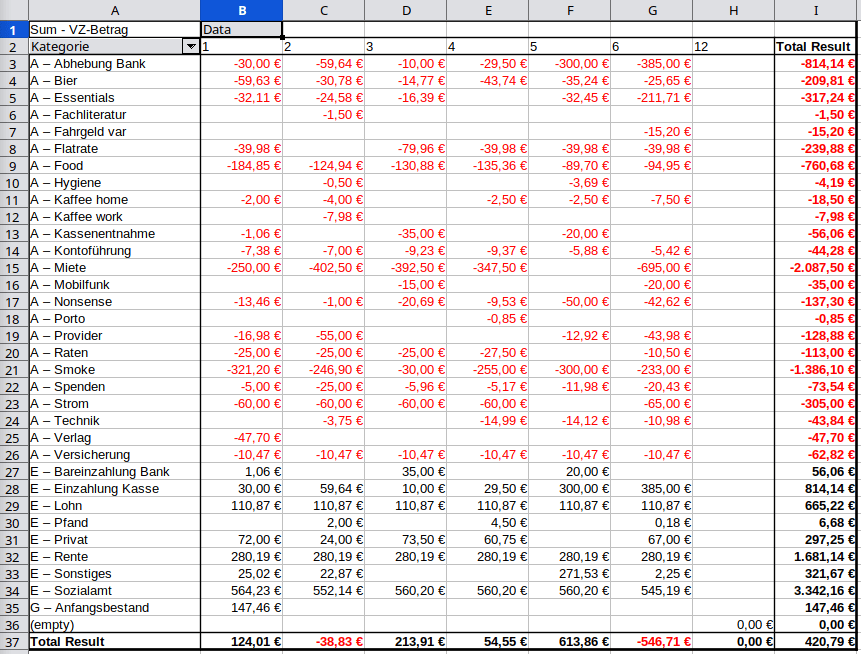This screenshot has width=861, height=654.
Task: Select row 15 header
Action: click(14, 268)
